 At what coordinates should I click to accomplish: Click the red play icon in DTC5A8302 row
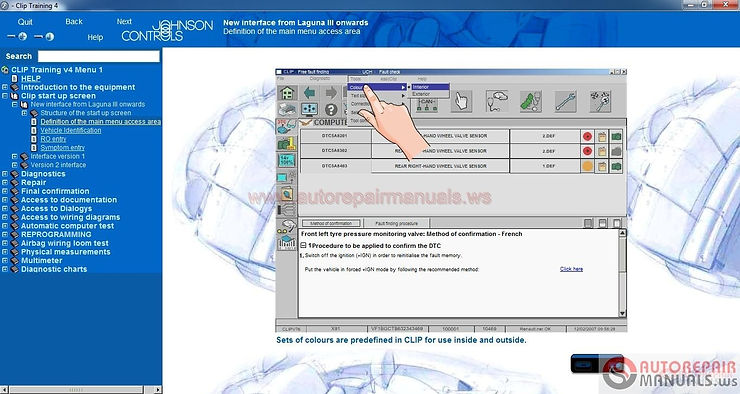[x=587, y=151]
